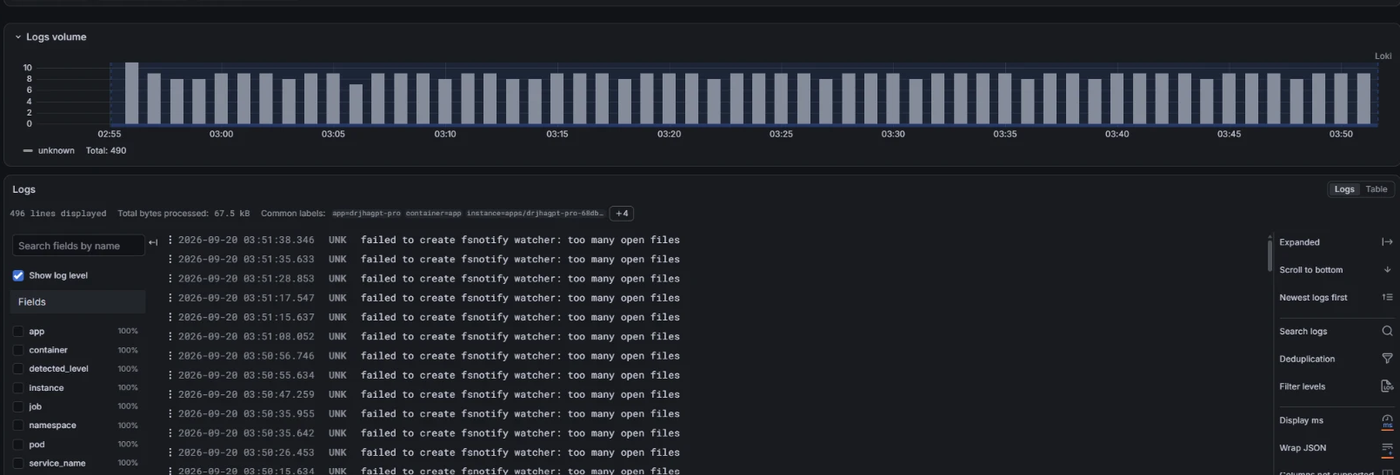Click timestamp 2026-09-20 03:51:08.052
The width and height of the screenshot is (1400, 475).
(x=246, y=337)
